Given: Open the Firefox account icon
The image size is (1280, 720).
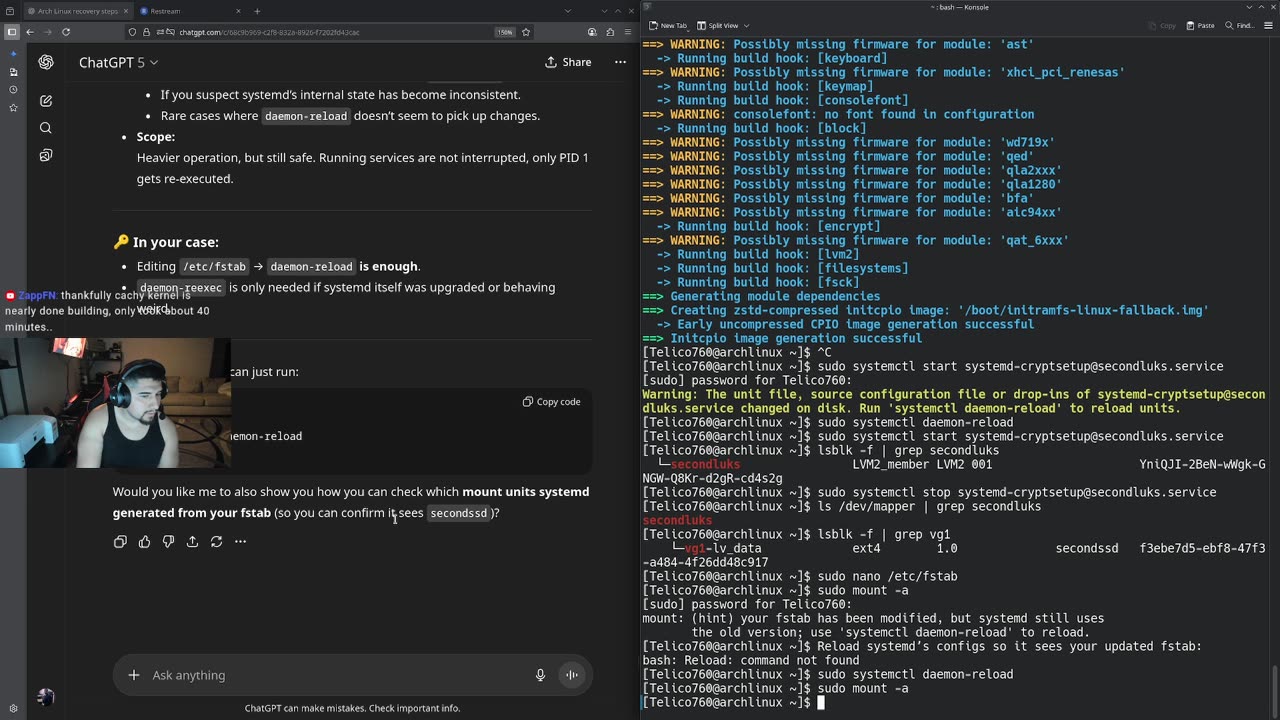Looking at the screenshot, I should pos(592,32).
